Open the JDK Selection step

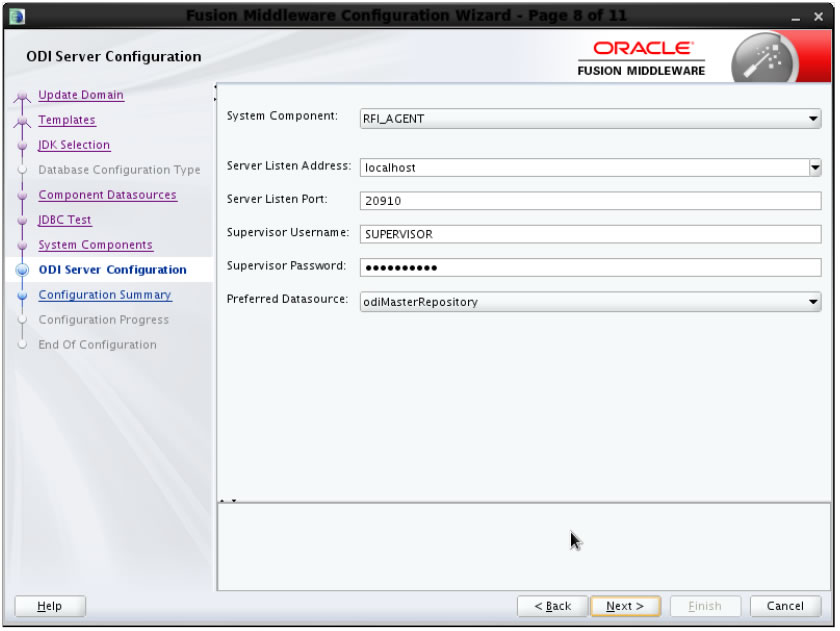(x=74, y=145)
